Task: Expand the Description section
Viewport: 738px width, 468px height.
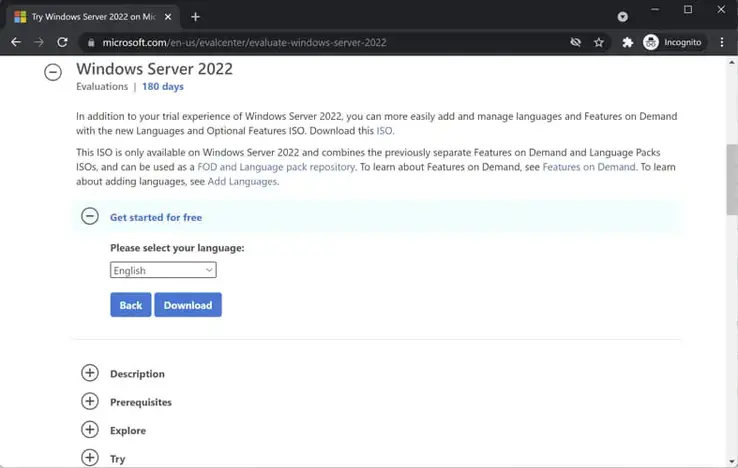Action: point(90,373)
